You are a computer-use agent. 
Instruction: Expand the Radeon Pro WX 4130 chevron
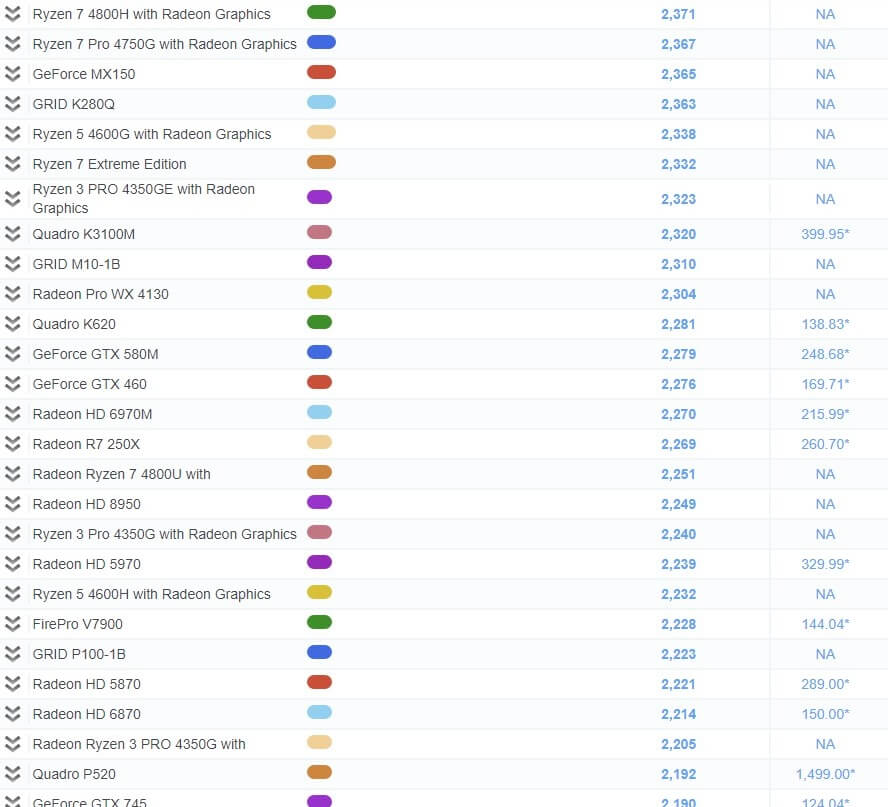(x=12, y=294)
